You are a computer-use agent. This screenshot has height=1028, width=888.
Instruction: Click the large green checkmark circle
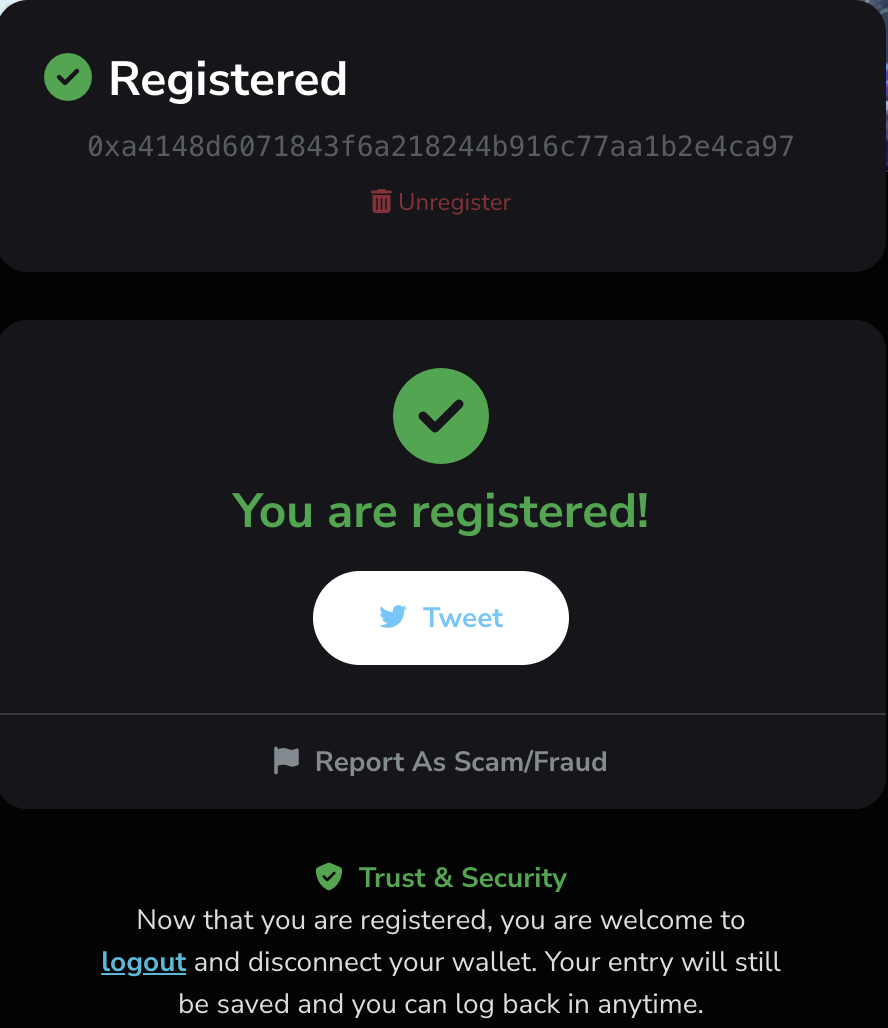(x=441, y=415)
